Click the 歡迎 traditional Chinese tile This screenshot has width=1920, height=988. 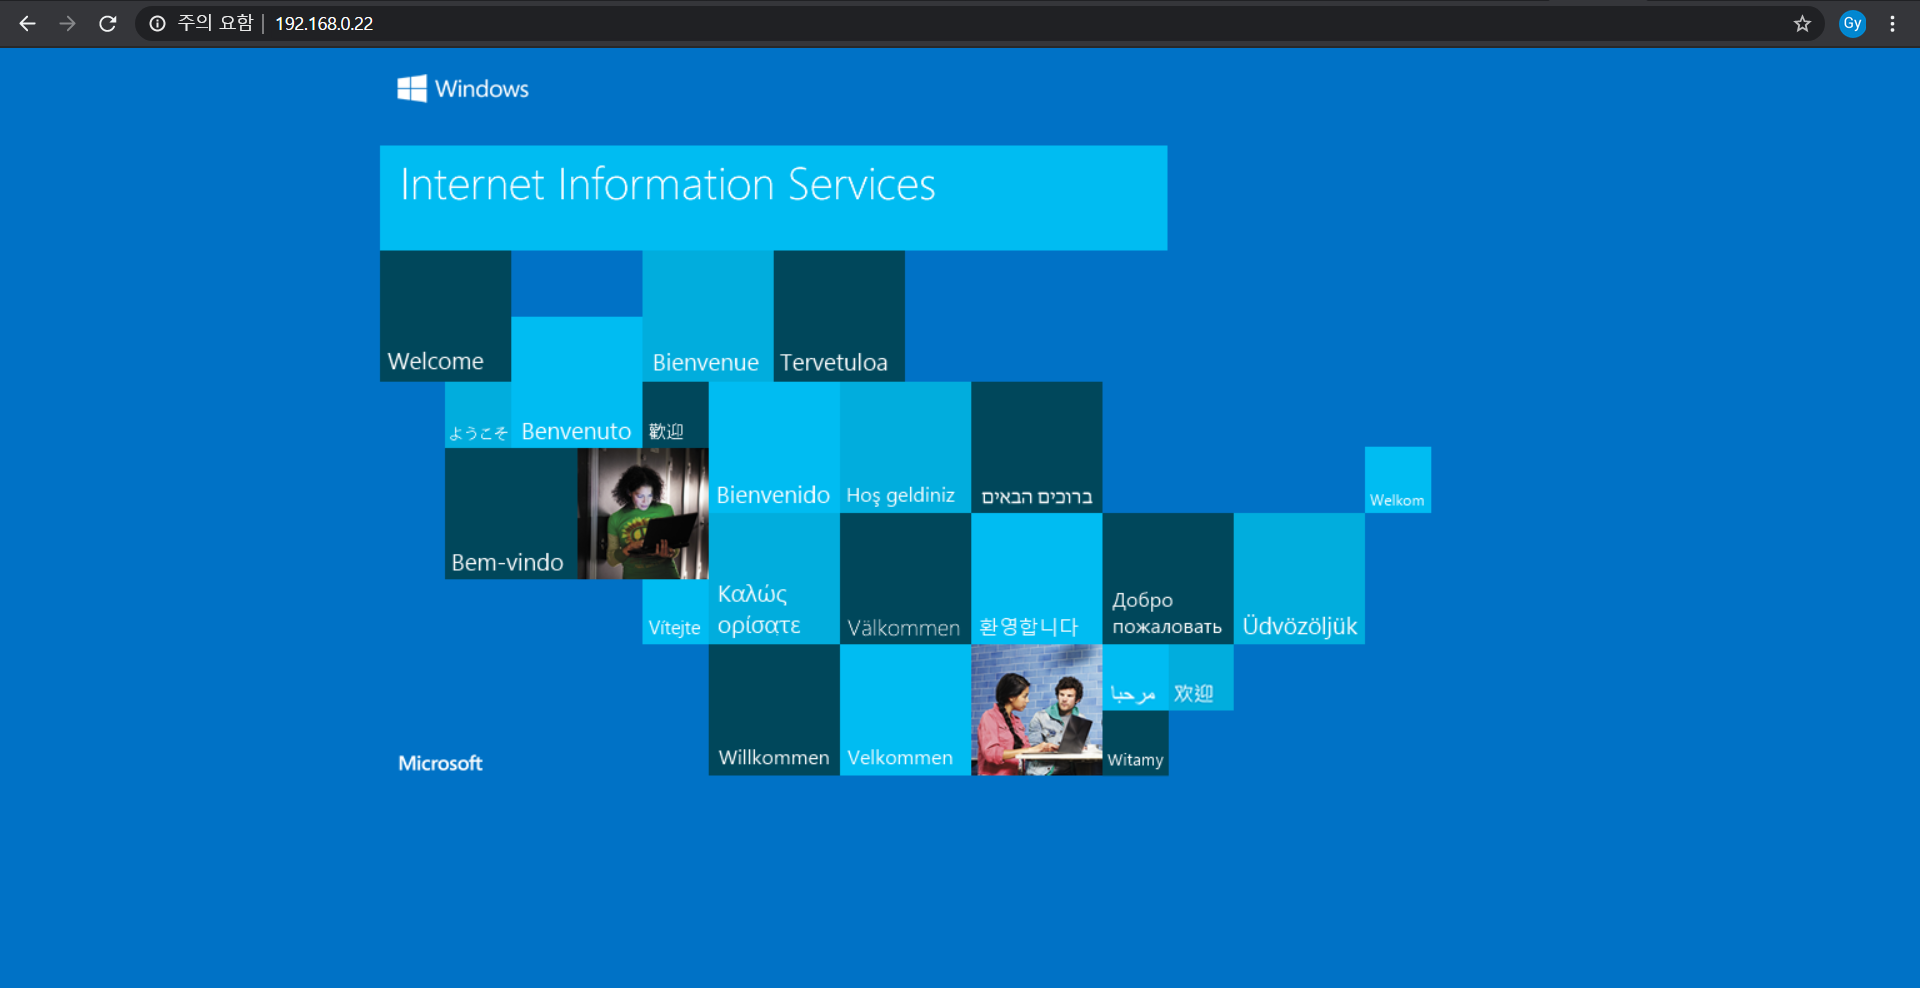[x=675, y=415]
